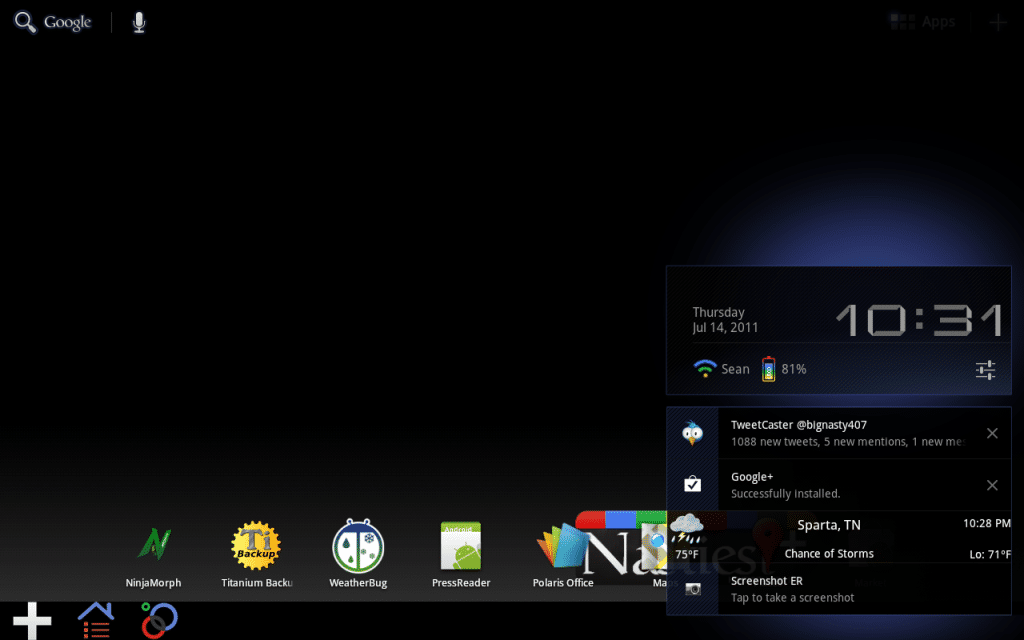This screenshot has height=640, width=1024.
Task: Tap the 10:28 PM weather timestamp
Action: click(986, 523)
